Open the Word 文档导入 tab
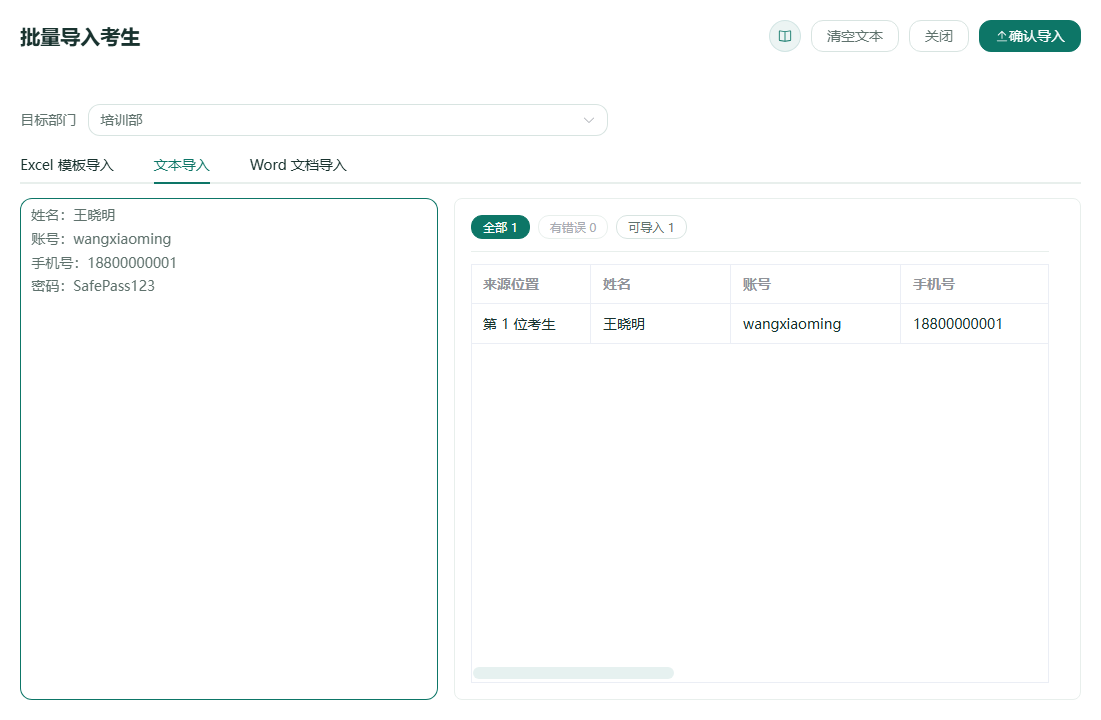The height and width of the screenshot is (720, 1101). (x=298, y=165)
